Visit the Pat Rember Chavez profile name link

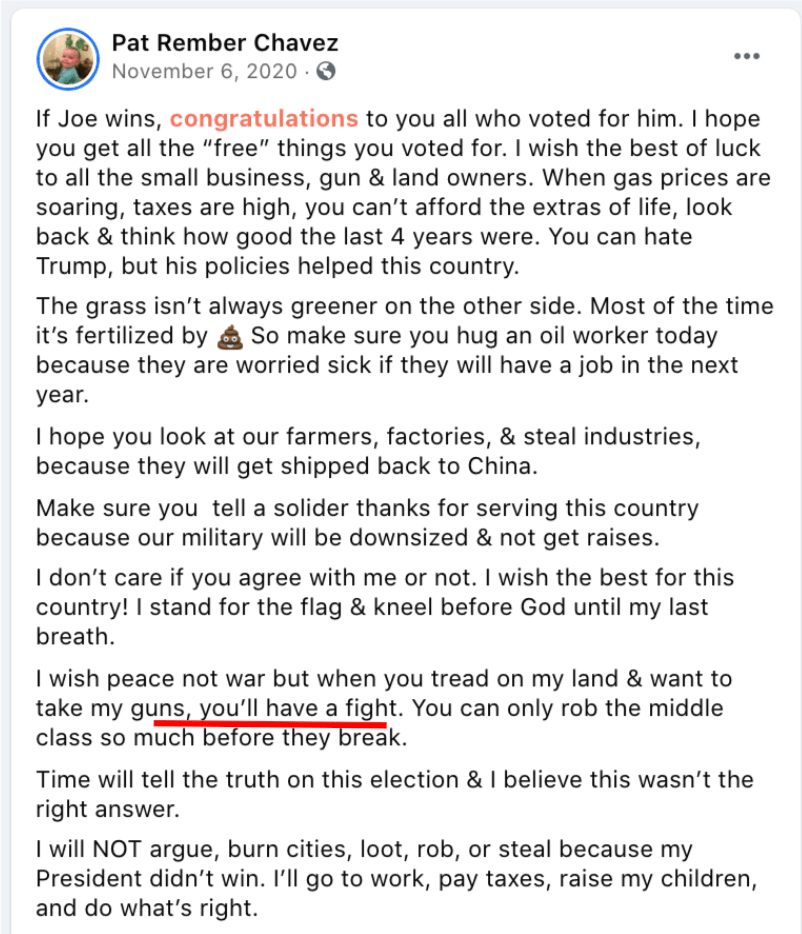(x=225, y=43)
